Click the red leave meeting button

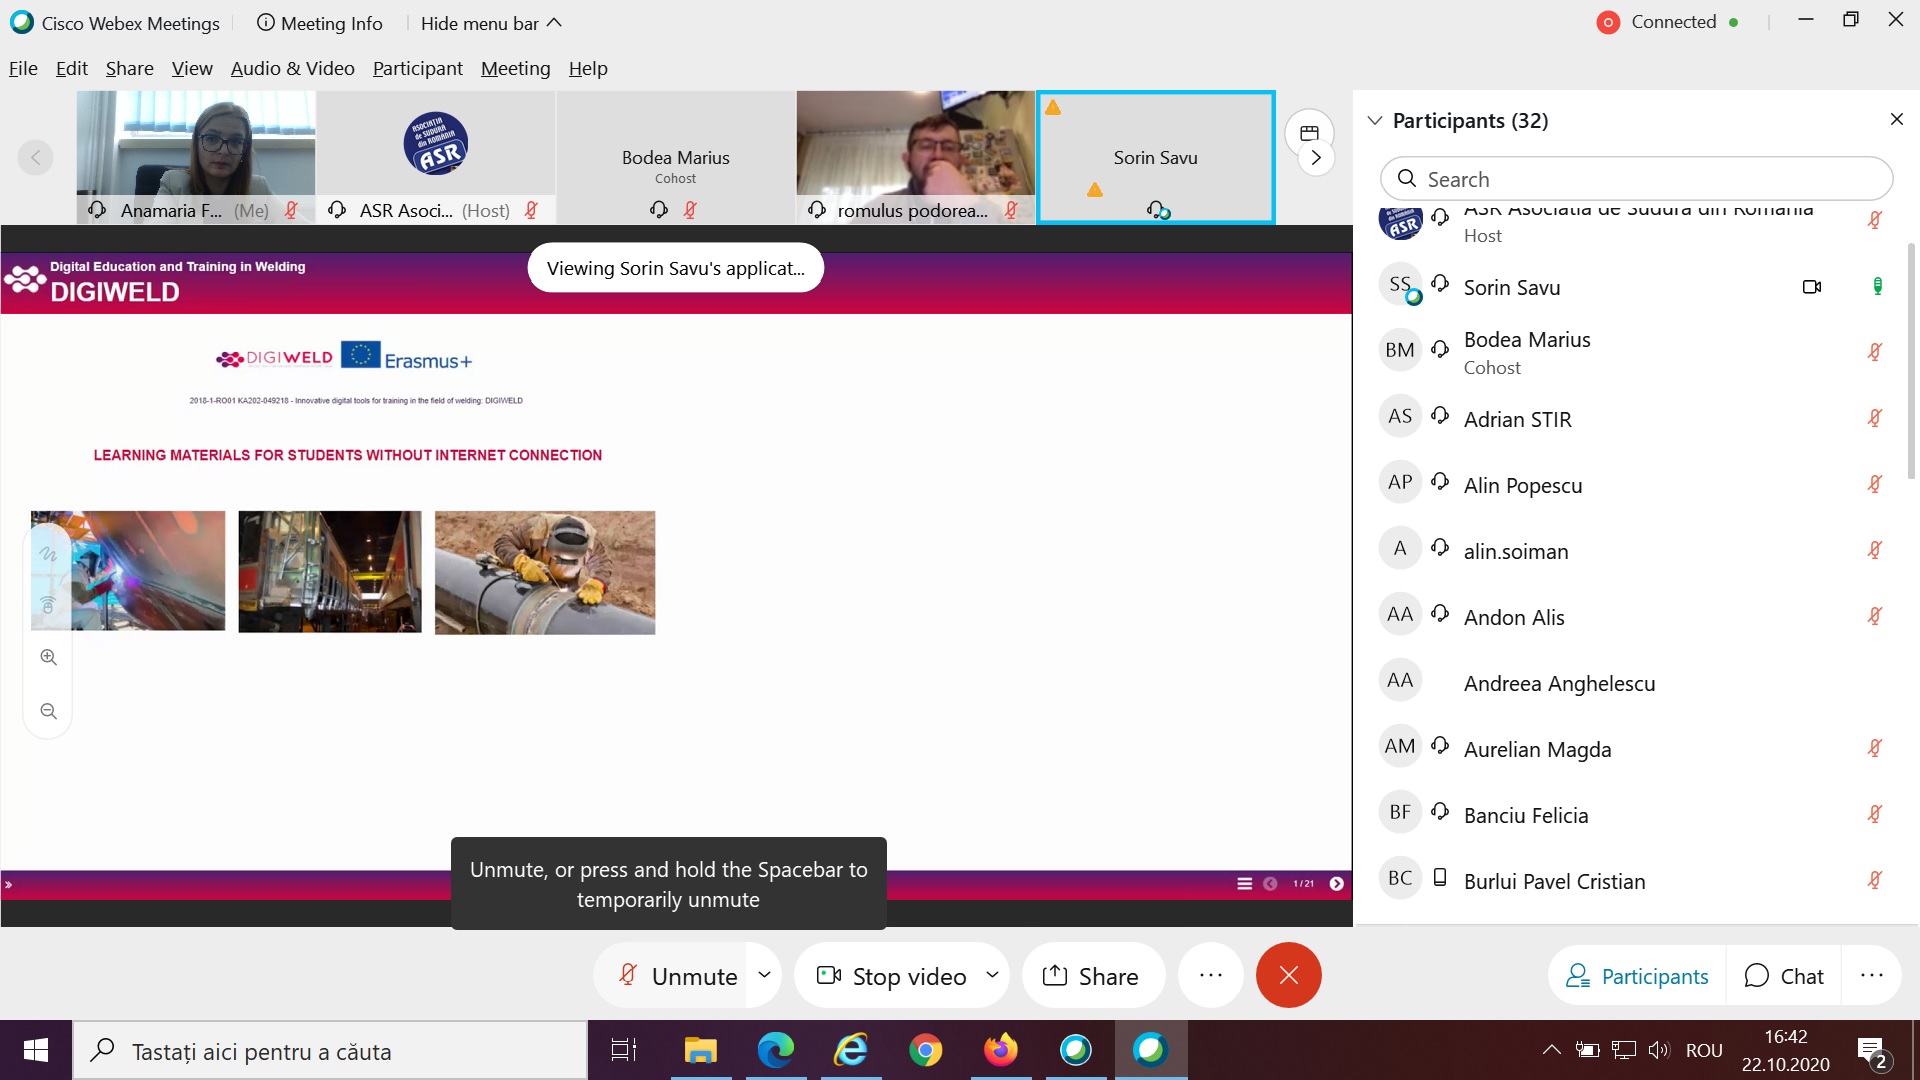tap(1288, 975)
